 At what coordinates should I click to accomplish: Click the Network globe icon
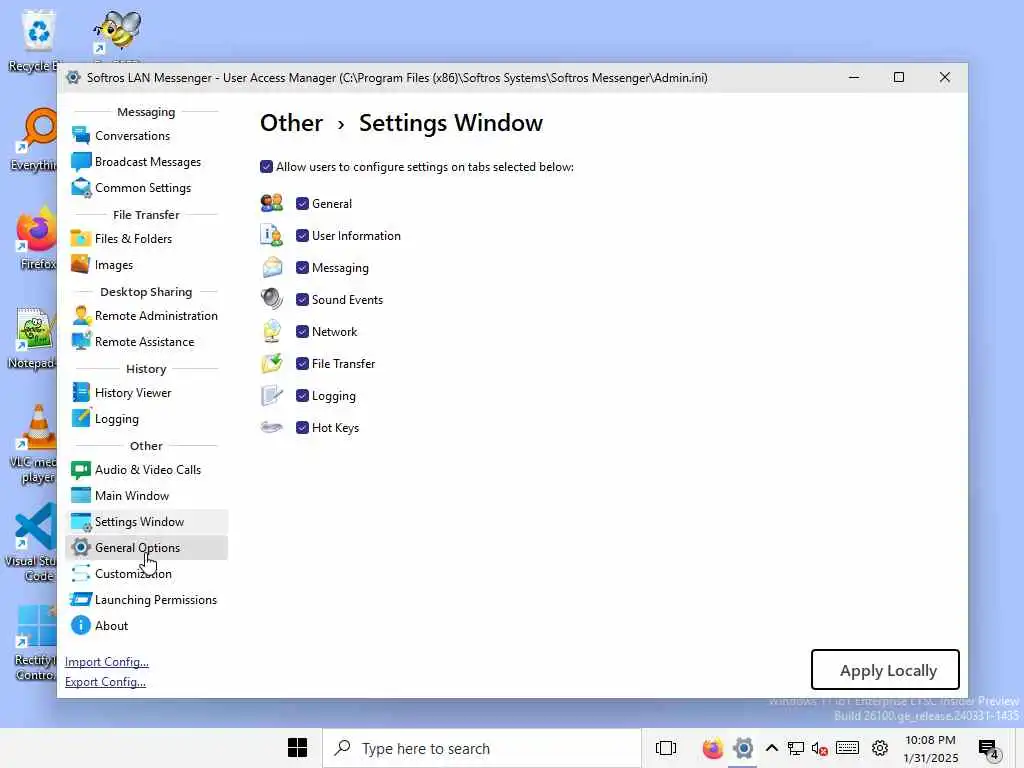tap(272, 331)
